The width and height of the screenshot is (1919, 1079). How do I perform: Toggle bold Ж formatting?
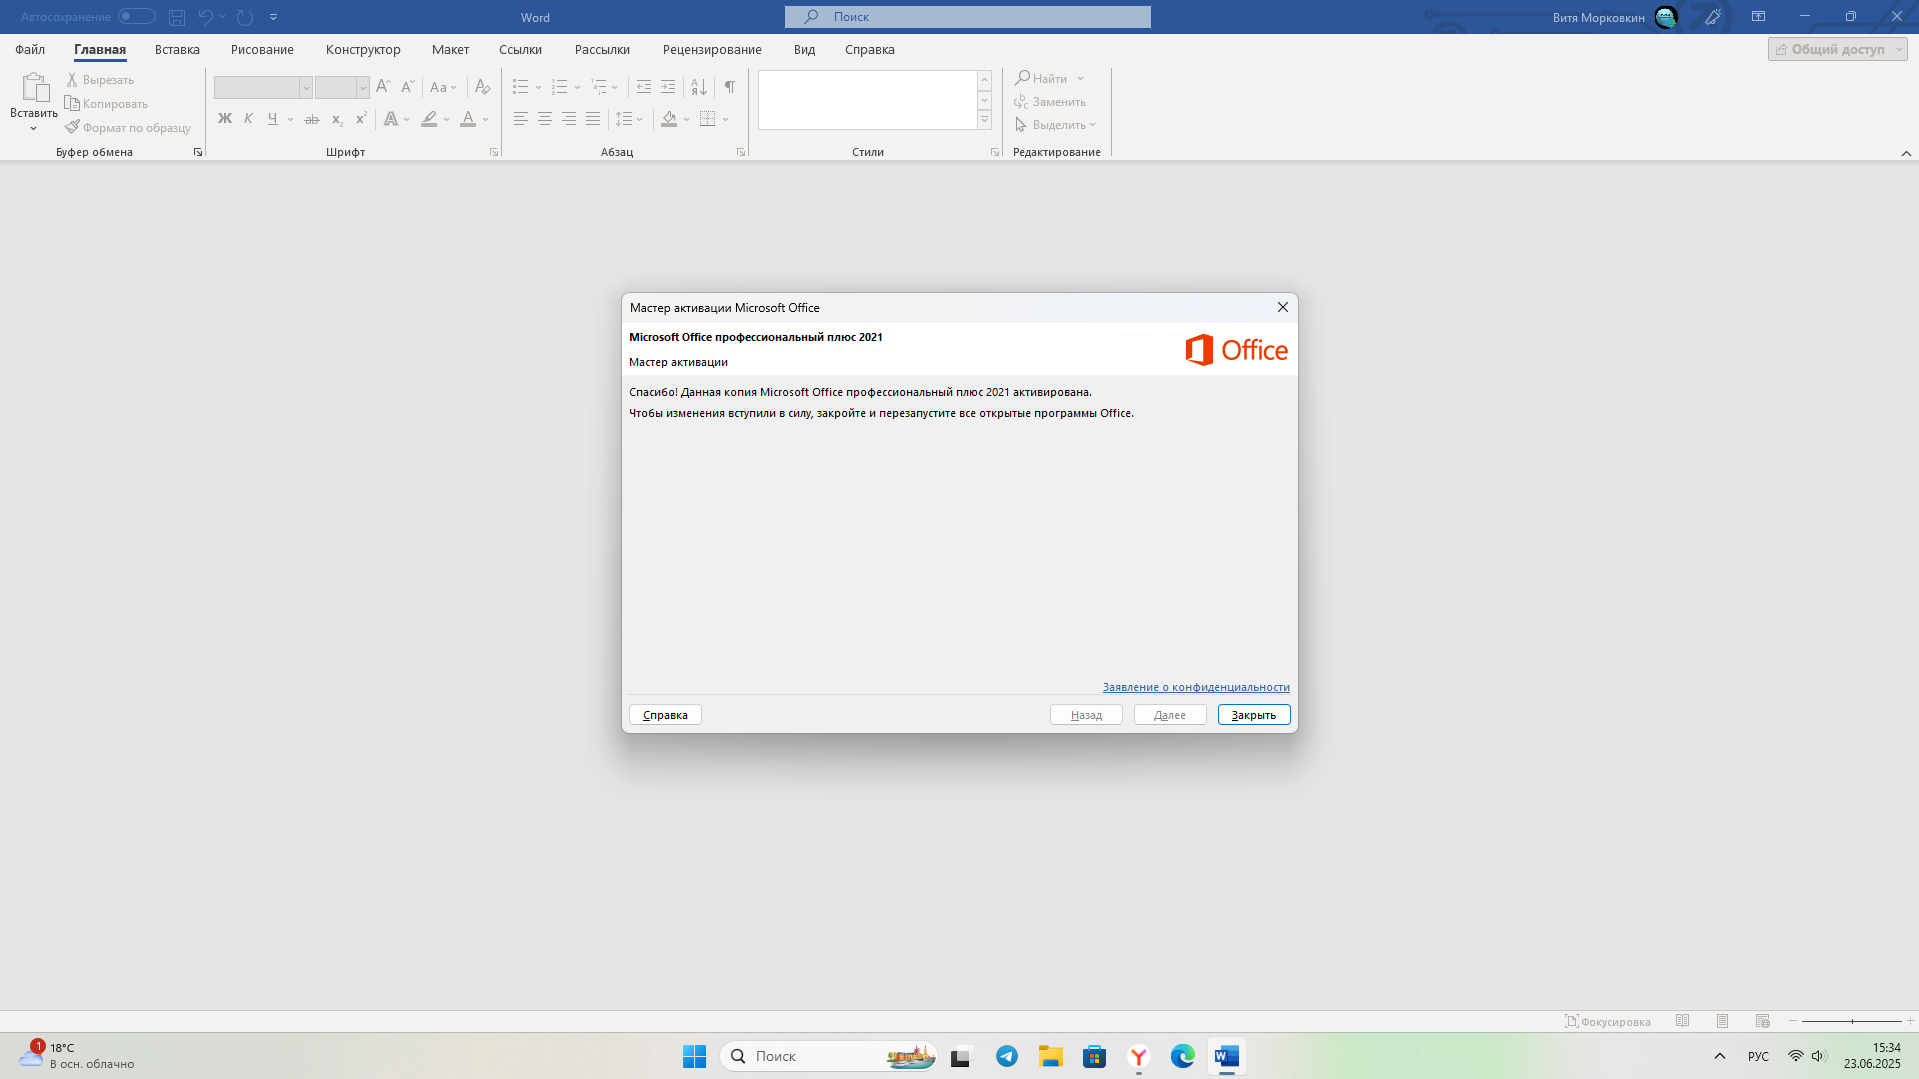tap(224, 119)
